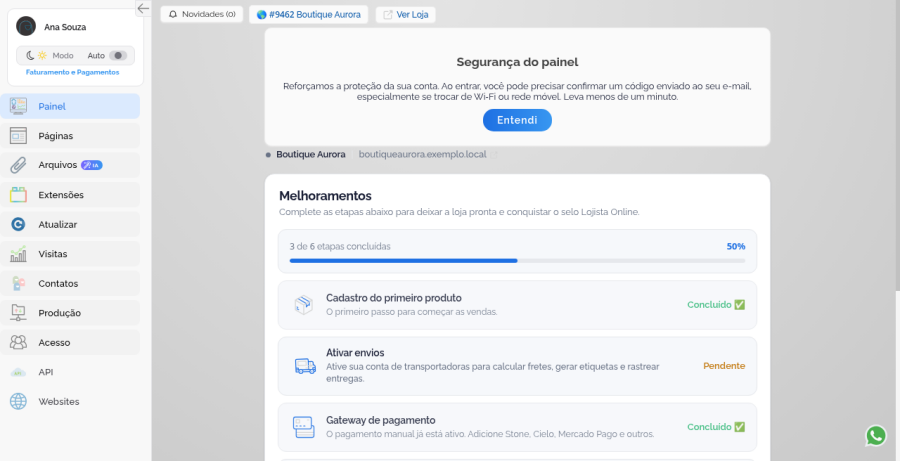Open #9462 Boutique Aurora store selector
Viewport: 900px width, 461px height.
tap(309, 14)
